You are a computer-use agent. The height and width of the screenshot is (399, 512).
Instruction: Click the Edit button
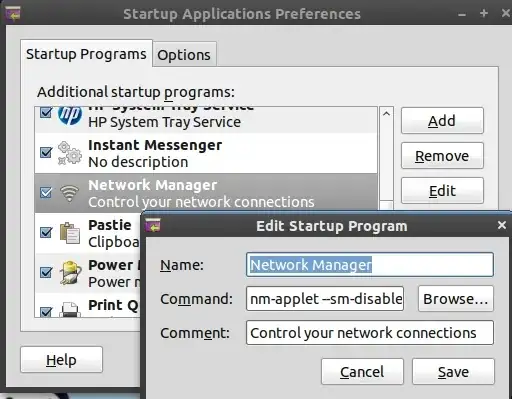click(442, 191)
